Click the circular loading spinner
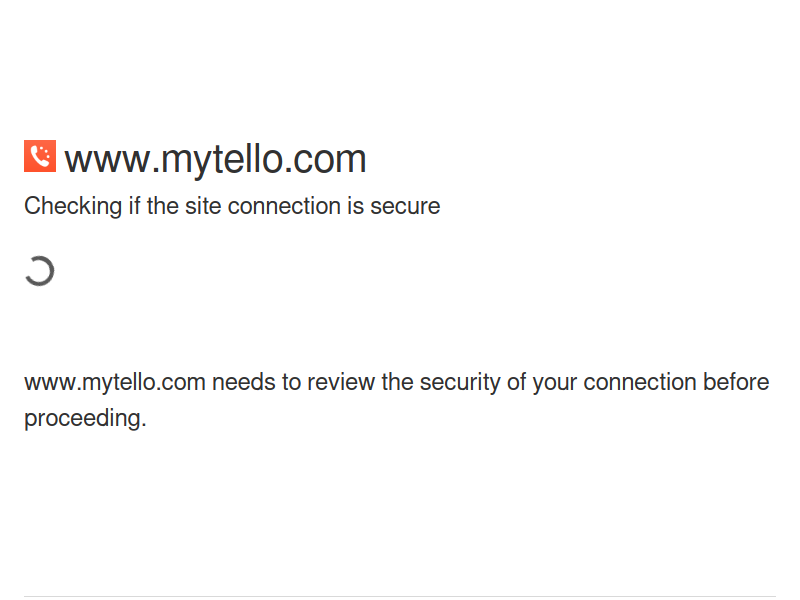The height and width of the screenshot is (600, 800). click(39, 271)
